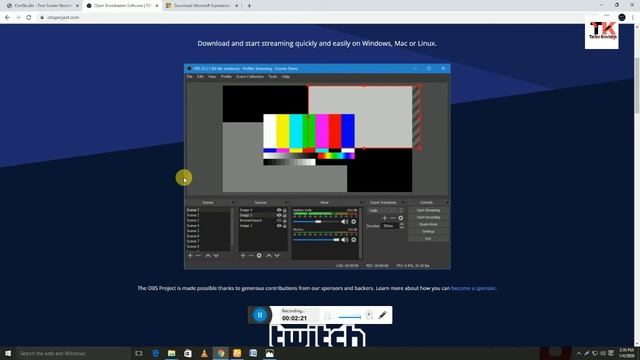Open source properties gear in Sources

click(x=259, y=256)
